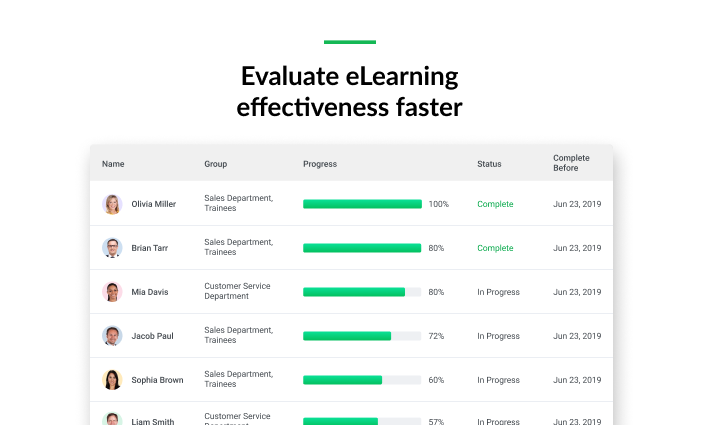Image resolution: width=706 pixels, height=425 pixels.
Task: Click Brian Tarr's avatar photo
Action: pos(112,248)
